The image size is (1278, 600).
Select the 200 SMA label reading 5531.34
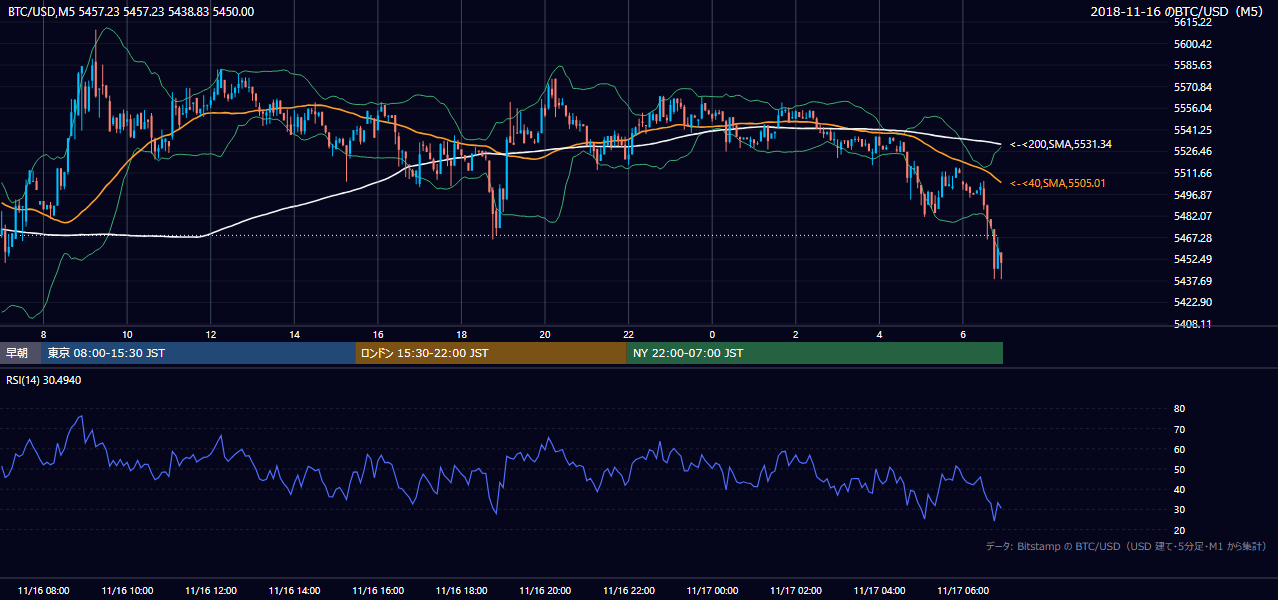pyautogui.click(x=1060, y=145)
